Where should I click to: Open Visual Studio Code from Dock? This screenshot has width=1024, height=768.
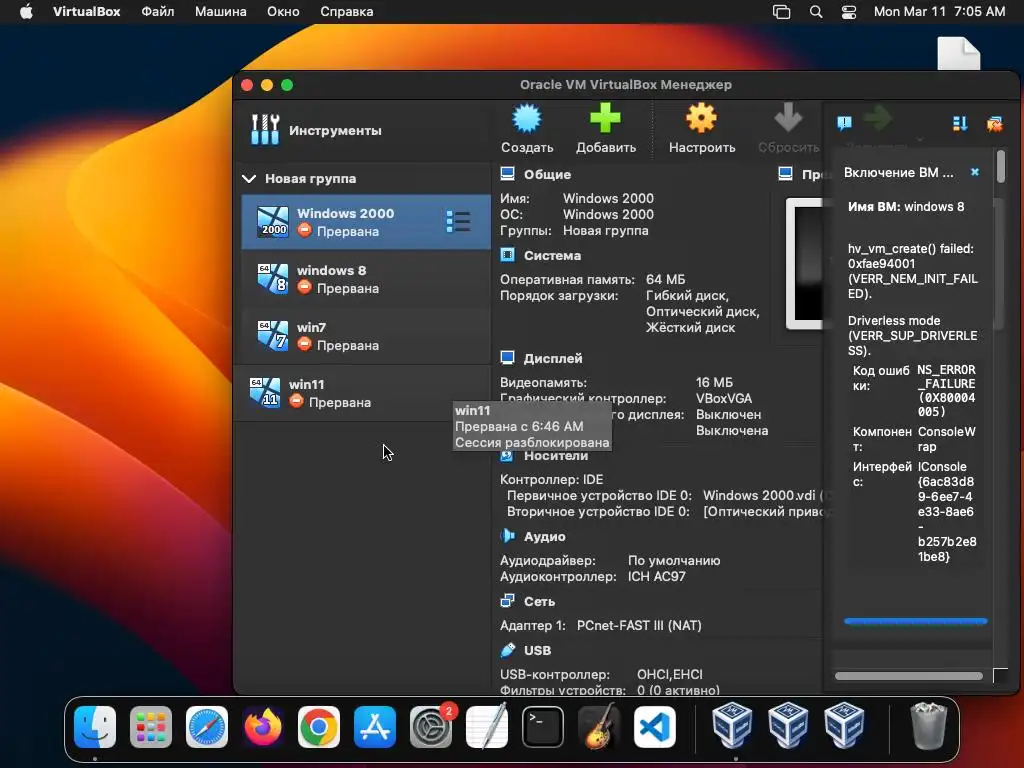coord(655,727)
